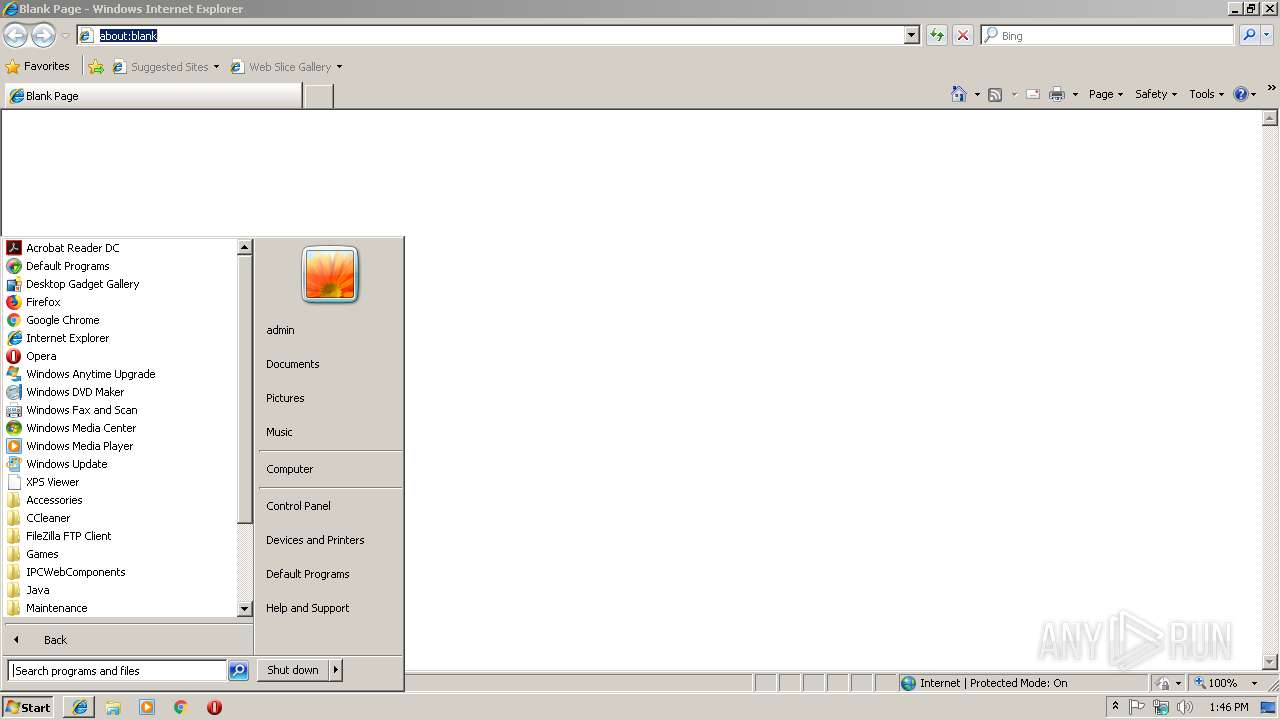1280x720 pixels.
Task: Open Control Panel from Start menu
Action: click(x=298, y=506)
